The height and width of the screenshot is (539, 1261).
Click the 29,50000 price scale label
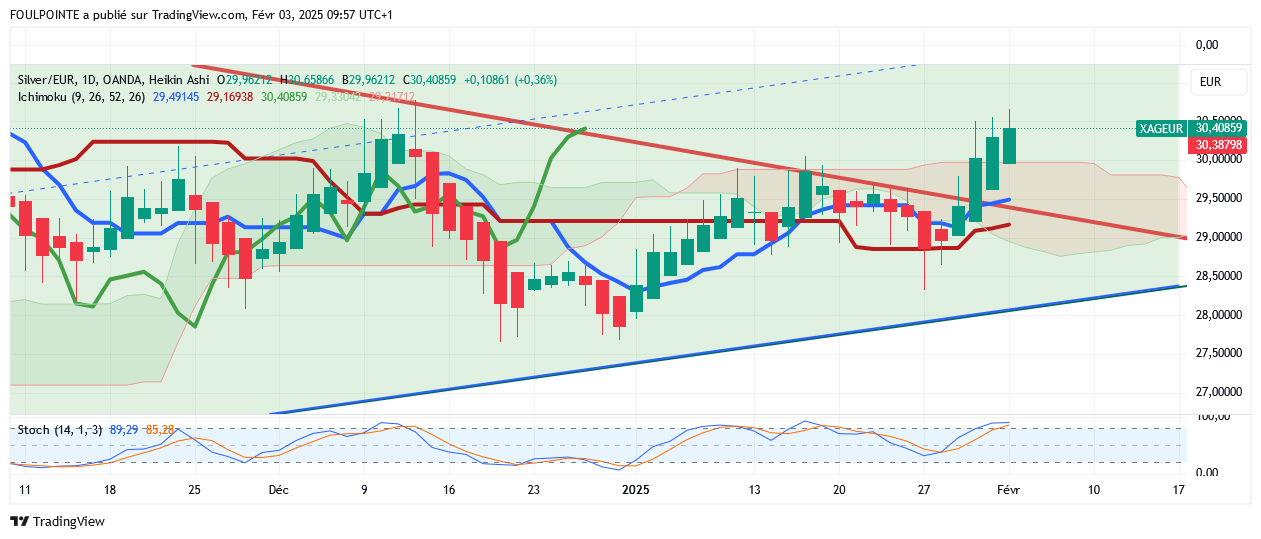tap(1221, 198)
